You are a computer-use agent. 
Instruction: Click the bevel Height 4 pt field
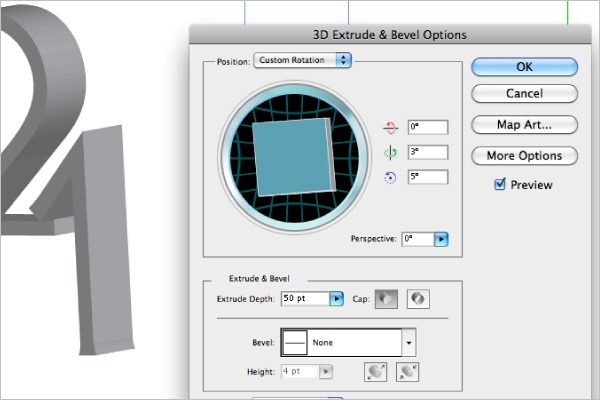pyautogui.click(x=300, y=371)
